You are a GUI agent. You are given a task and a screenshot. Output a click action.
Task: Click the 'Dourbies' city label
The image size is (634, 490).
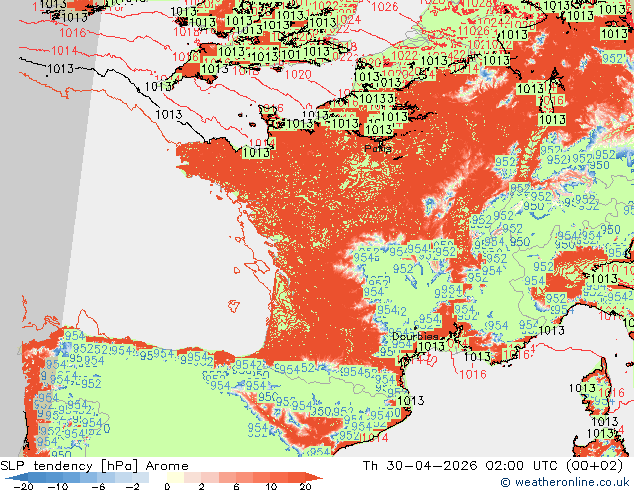pyautogui.click(x=415, y=336)
